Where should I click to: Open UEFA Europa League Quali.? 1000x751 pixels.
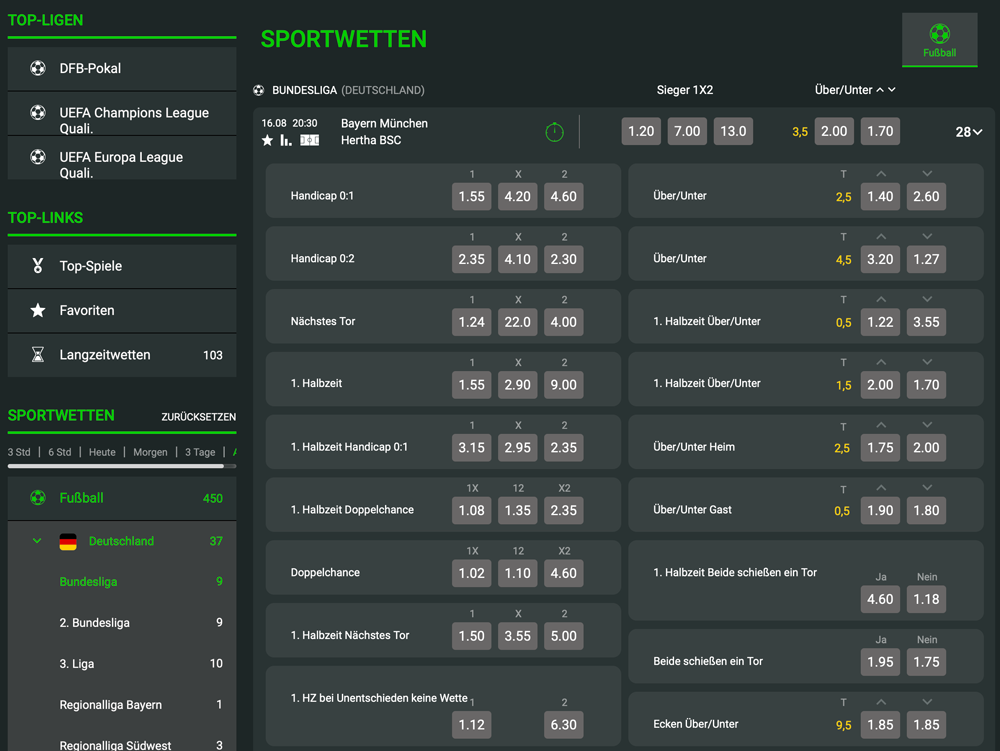point(122,157)
